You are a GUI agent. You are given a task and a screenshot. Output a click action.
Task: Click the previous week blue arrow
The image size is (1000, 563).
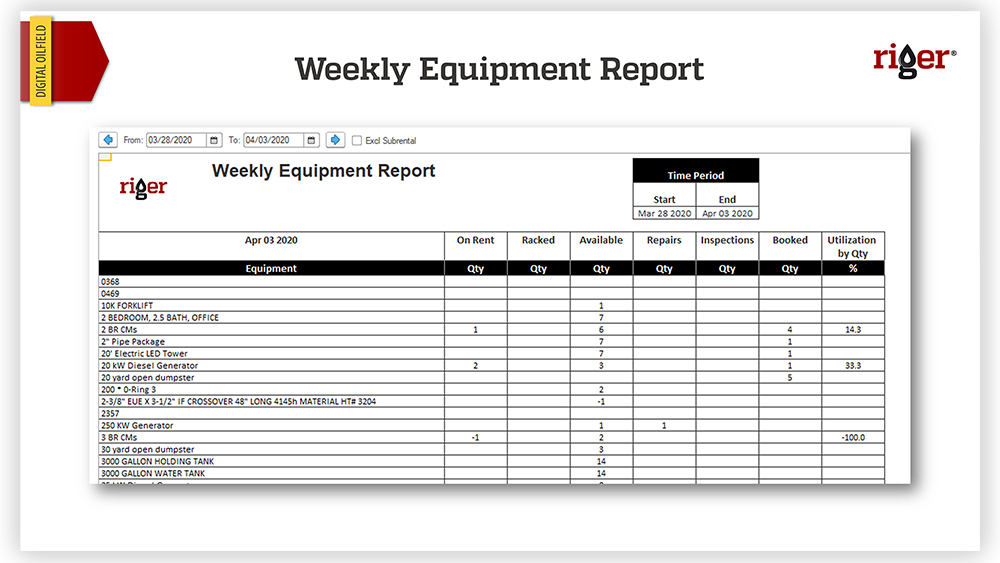pyautogui.click(x=108, y=140)
